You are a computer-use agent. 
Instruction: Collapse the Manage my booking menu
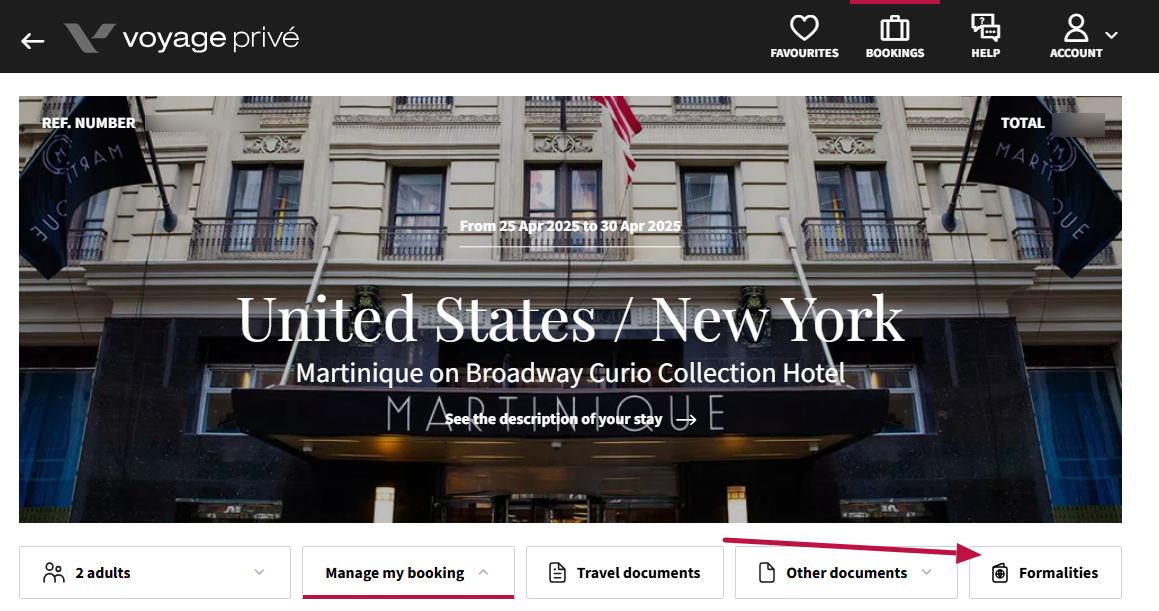point(408,573)
